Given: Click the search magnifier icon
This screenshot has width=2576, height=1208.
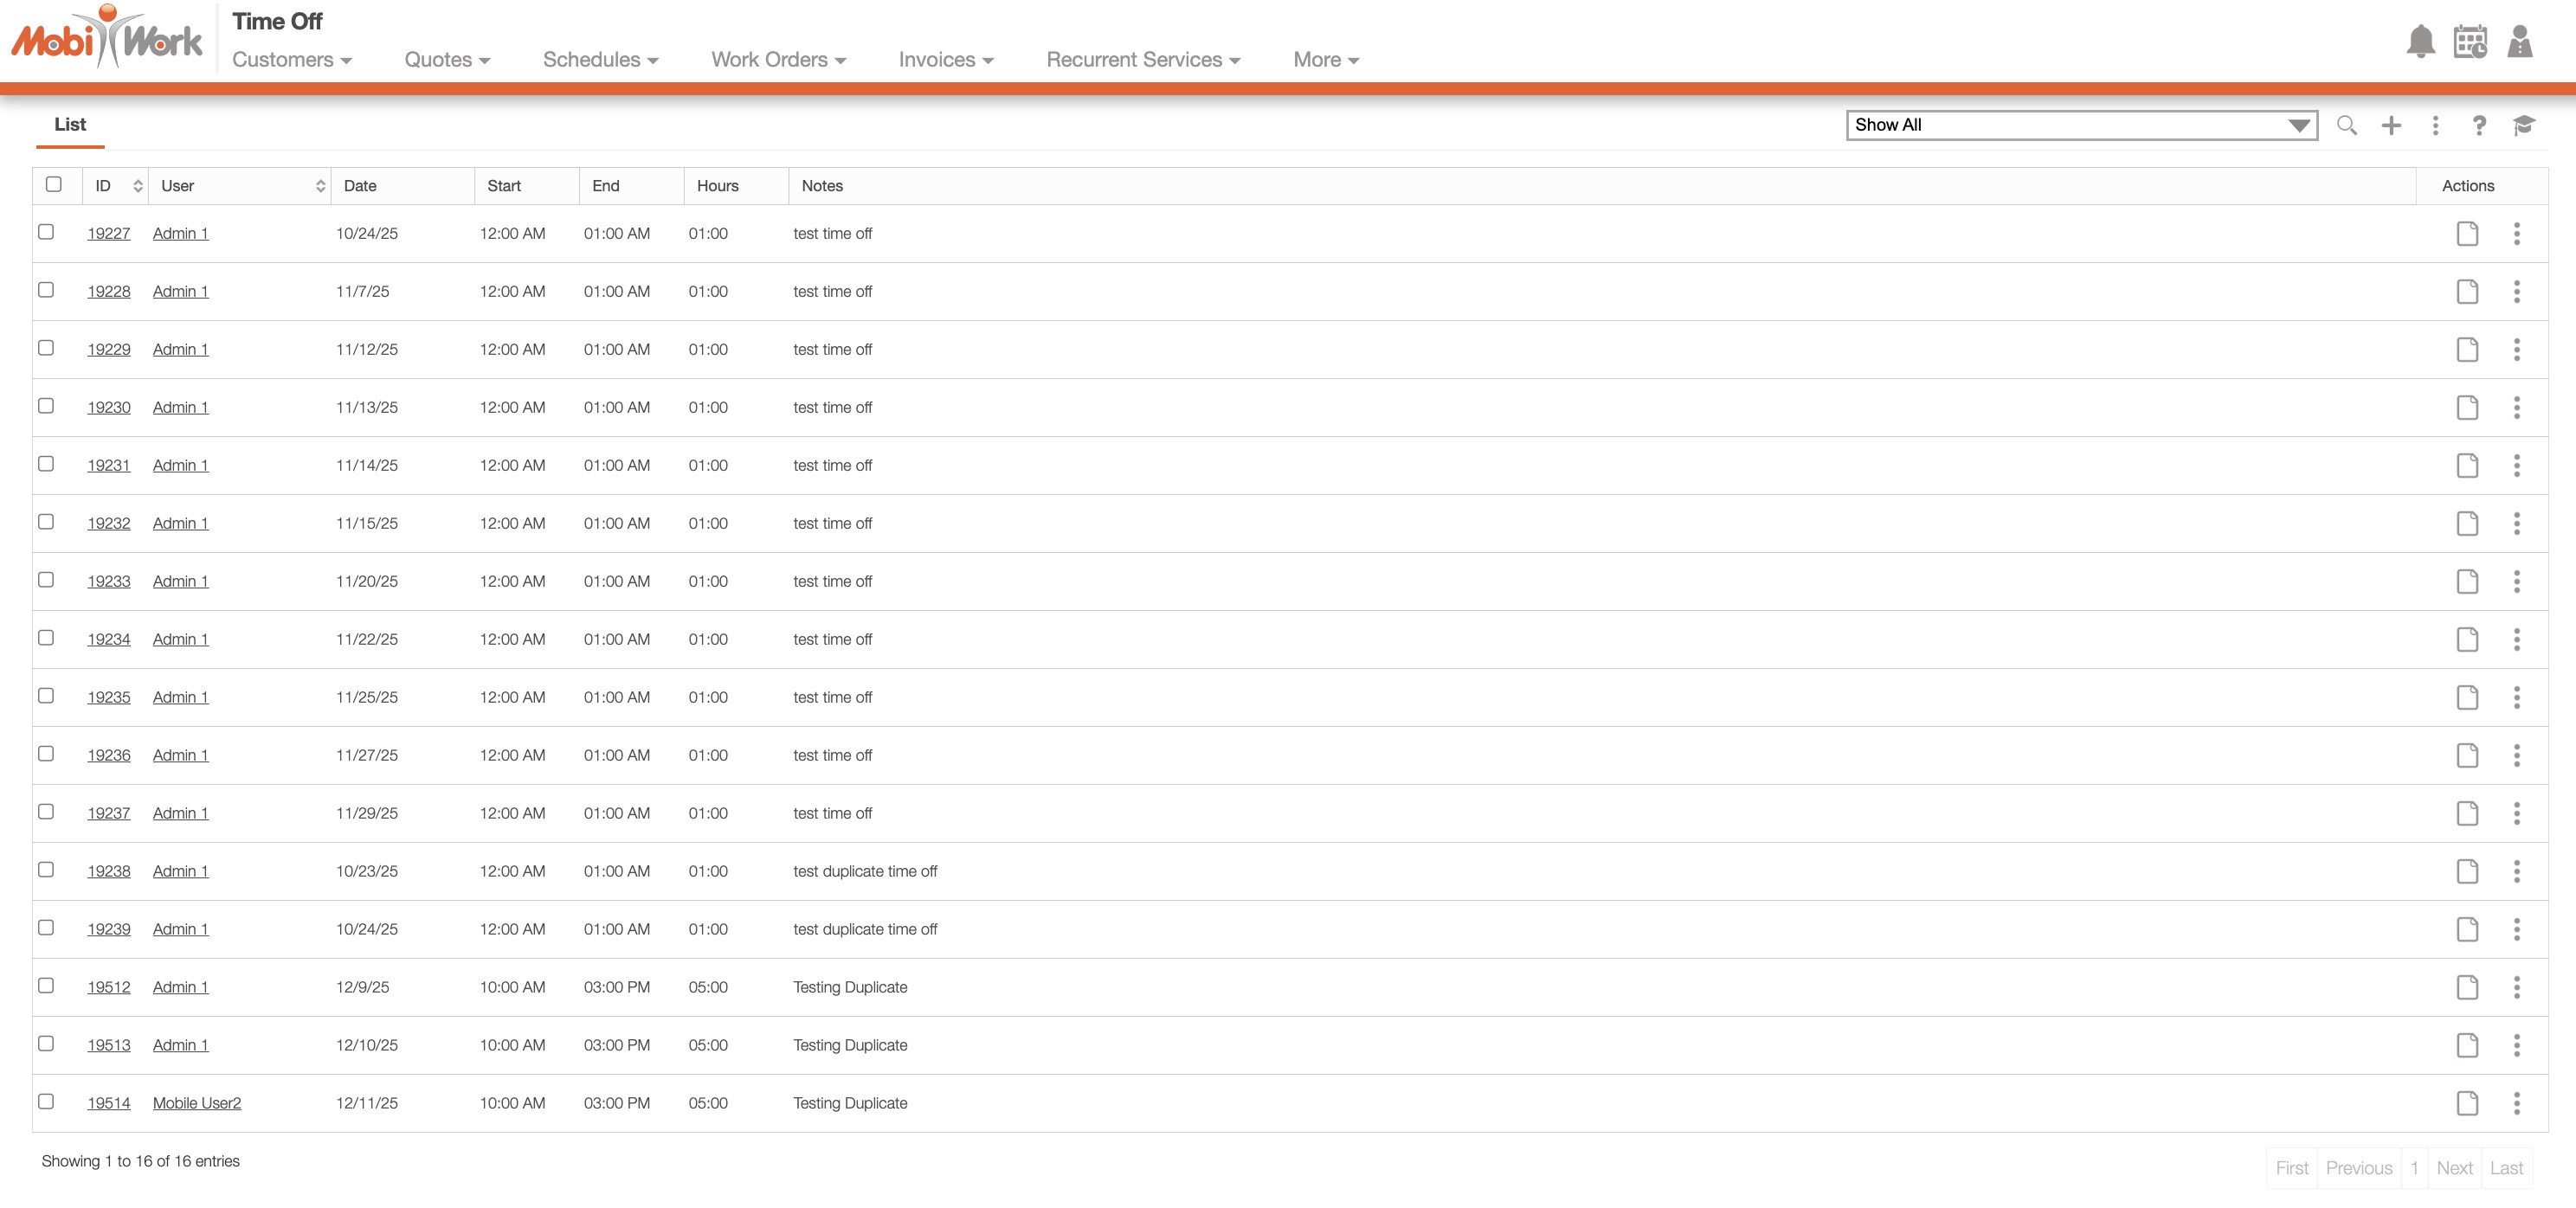Looking at the screenshot, I should [2346, 125].
